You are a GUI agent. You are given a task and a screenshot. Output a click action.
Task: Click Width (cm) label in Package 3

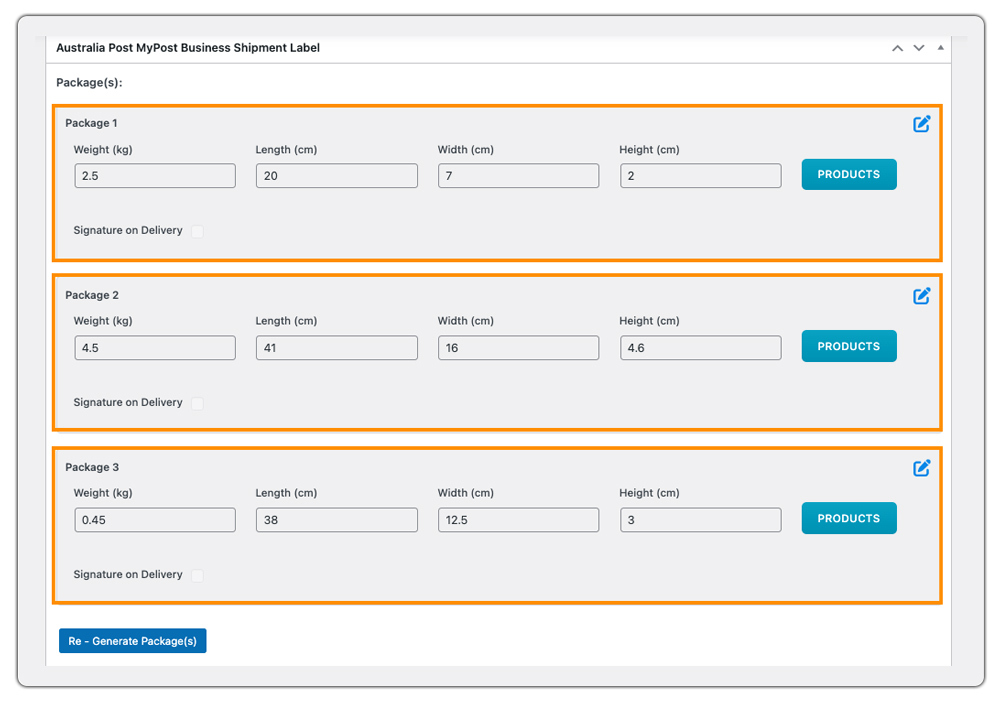[x=466, y=493]
